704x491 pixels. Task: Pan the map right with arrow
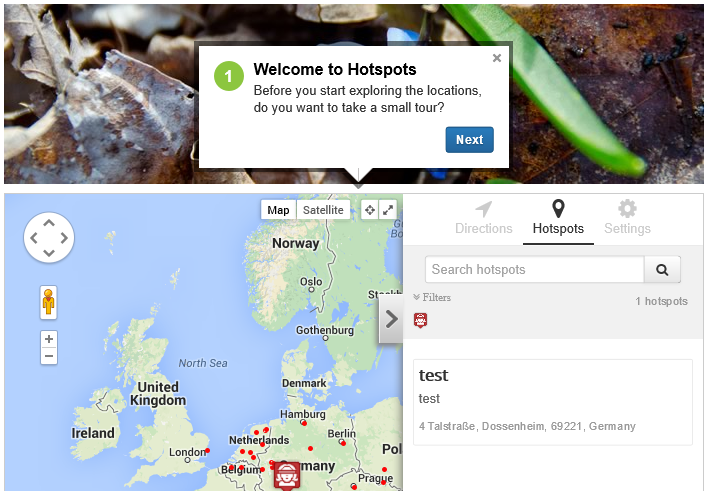64,238
